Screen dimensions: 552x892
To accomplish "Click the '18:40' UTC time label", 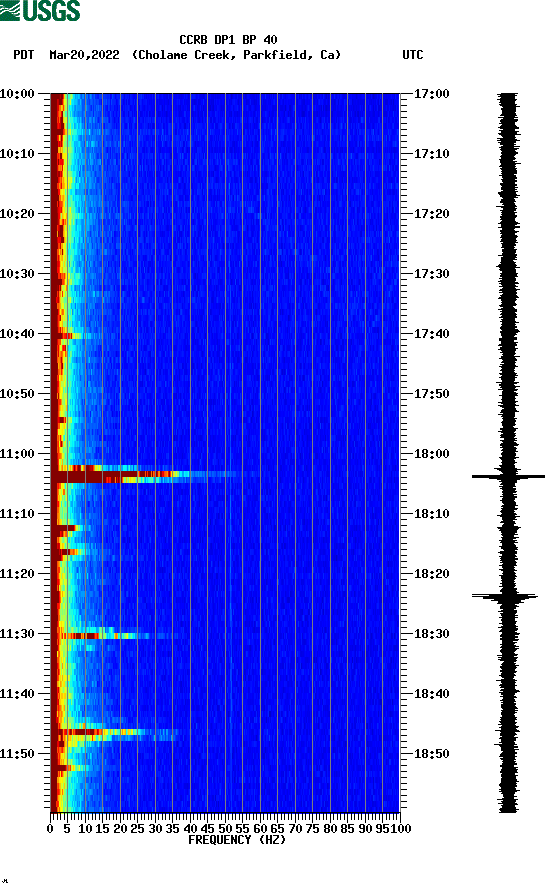I will click(x=431, y=693).
